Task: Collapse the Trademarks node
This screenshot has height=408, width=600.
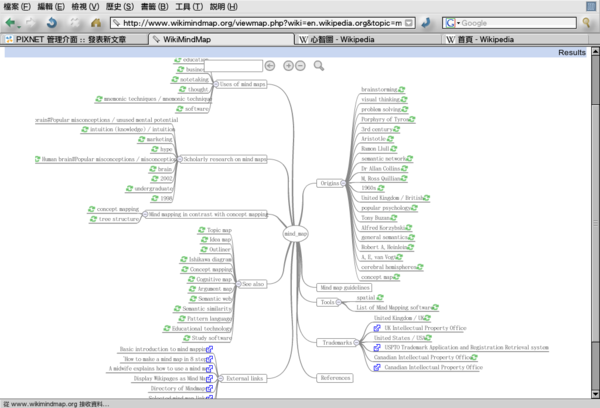Action: pyautogui.click(x=356, y=343)
